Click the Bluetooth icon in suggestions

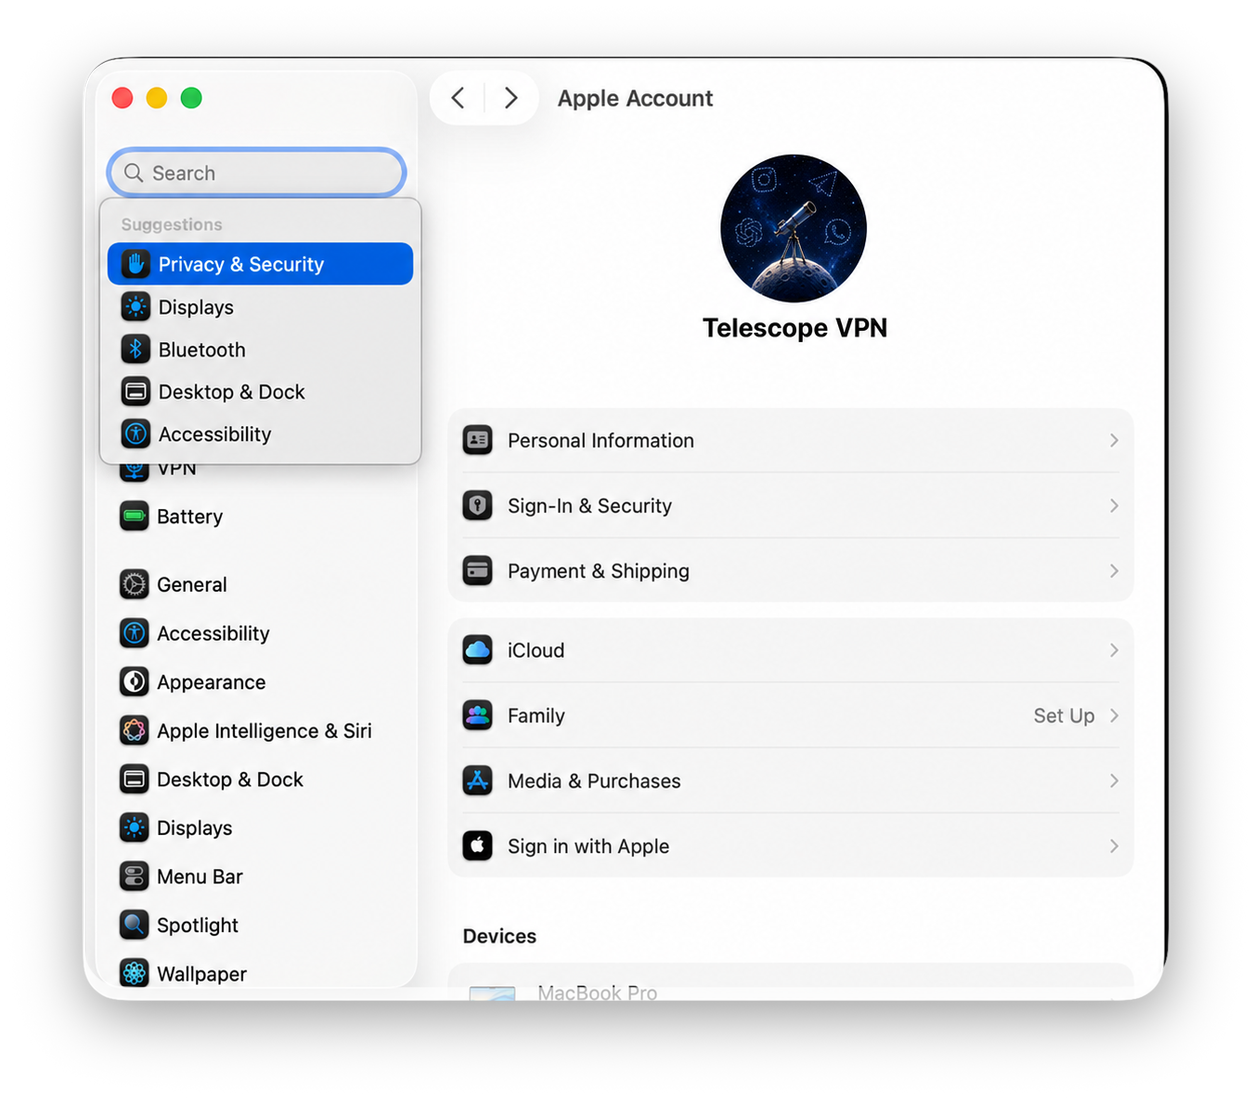[x=136, y=349]
